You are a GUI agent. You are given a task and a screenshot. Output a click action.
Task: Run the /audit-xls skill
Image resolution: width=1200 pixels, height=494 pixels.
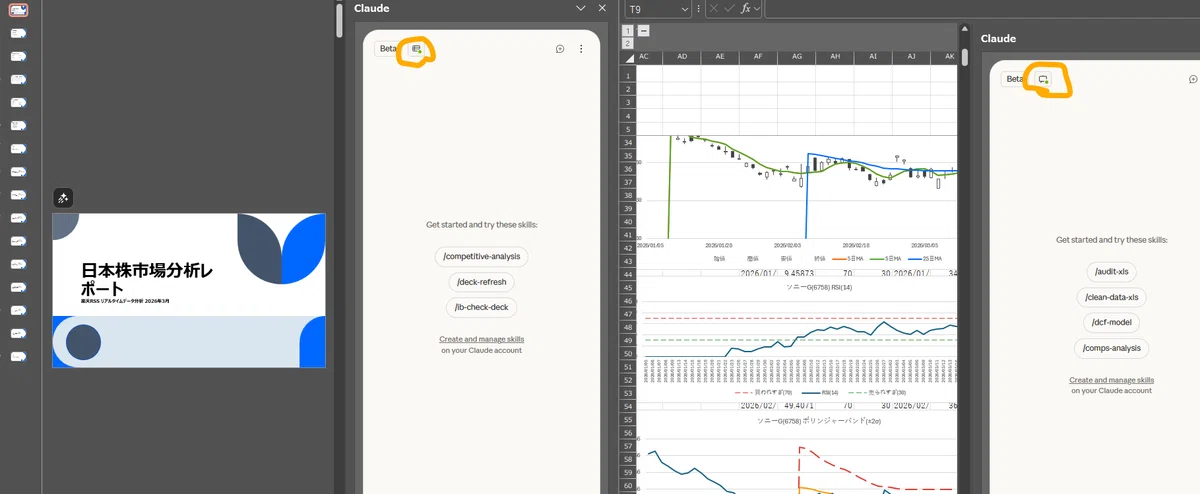(1112, 271)
